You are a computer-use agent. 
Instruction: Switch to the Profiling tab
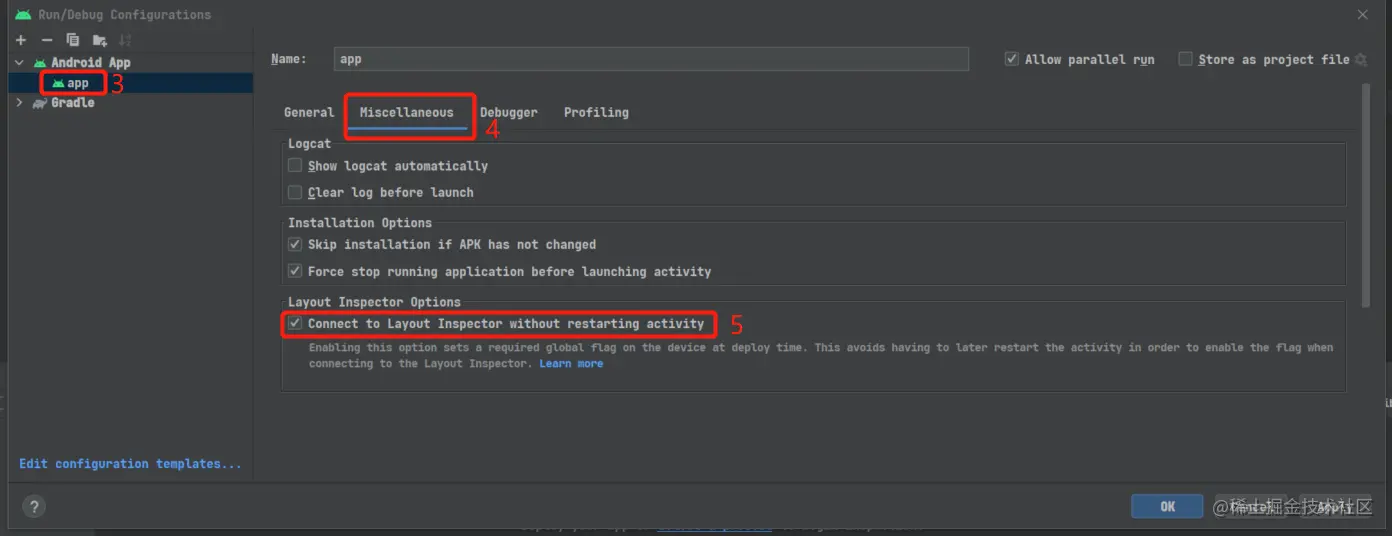click(596, 113)
